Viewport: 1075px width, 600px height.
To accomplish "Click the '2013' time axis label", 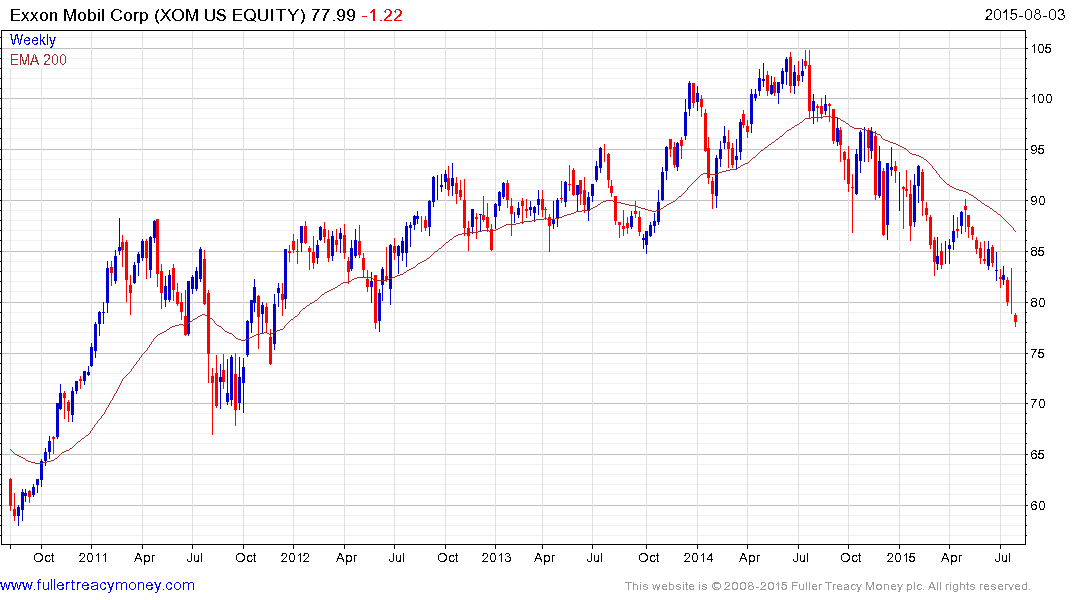I will pos(496,557).
